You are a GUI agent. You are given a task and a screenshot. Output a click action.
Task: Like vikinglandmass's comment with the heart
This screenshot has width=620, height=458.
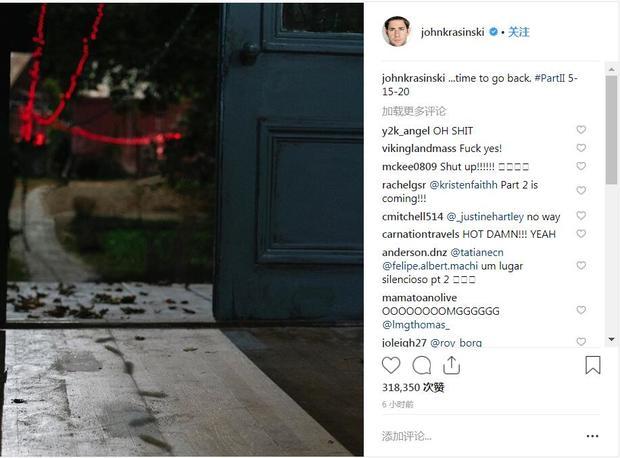click(x=581, y=148)
